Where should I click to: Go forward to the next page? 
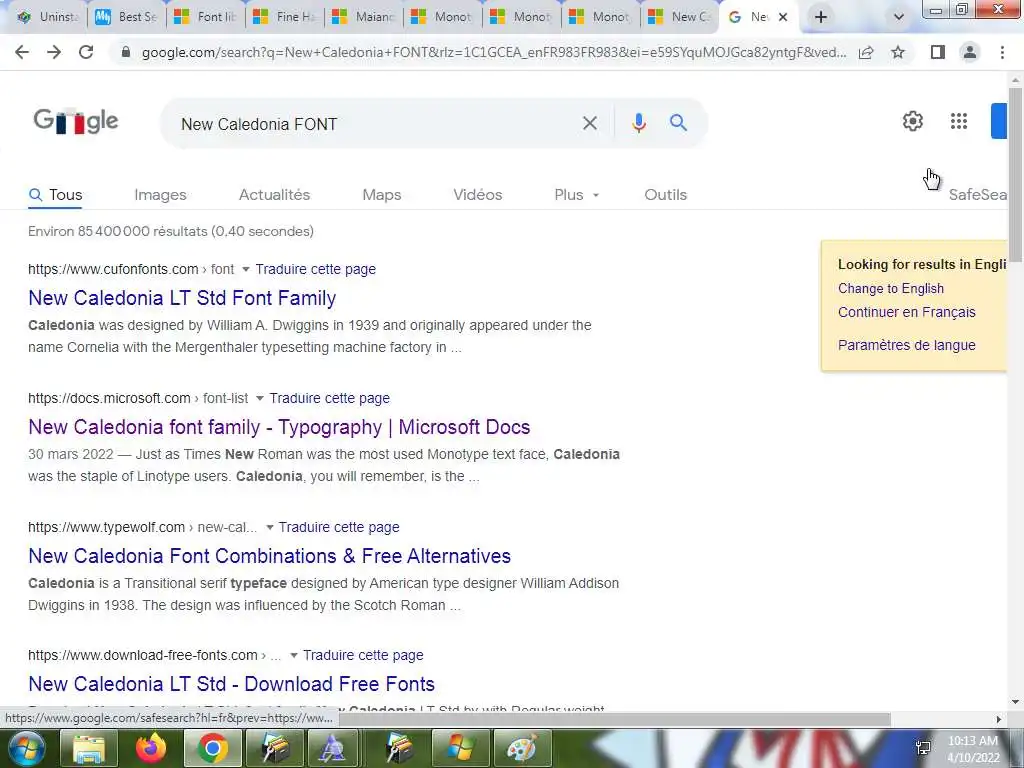(54, 52)
